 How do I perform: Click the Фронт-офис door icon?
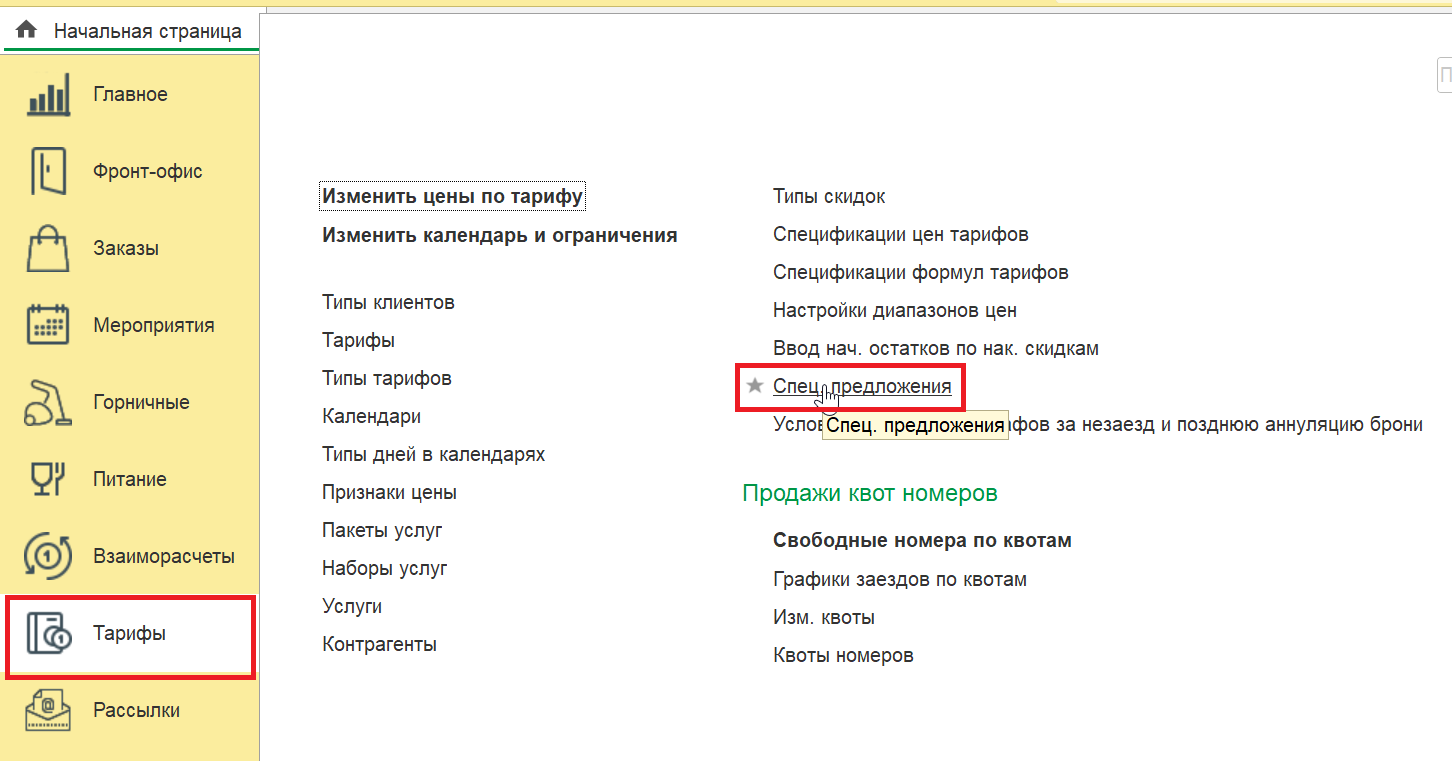[x=47, y=171]
